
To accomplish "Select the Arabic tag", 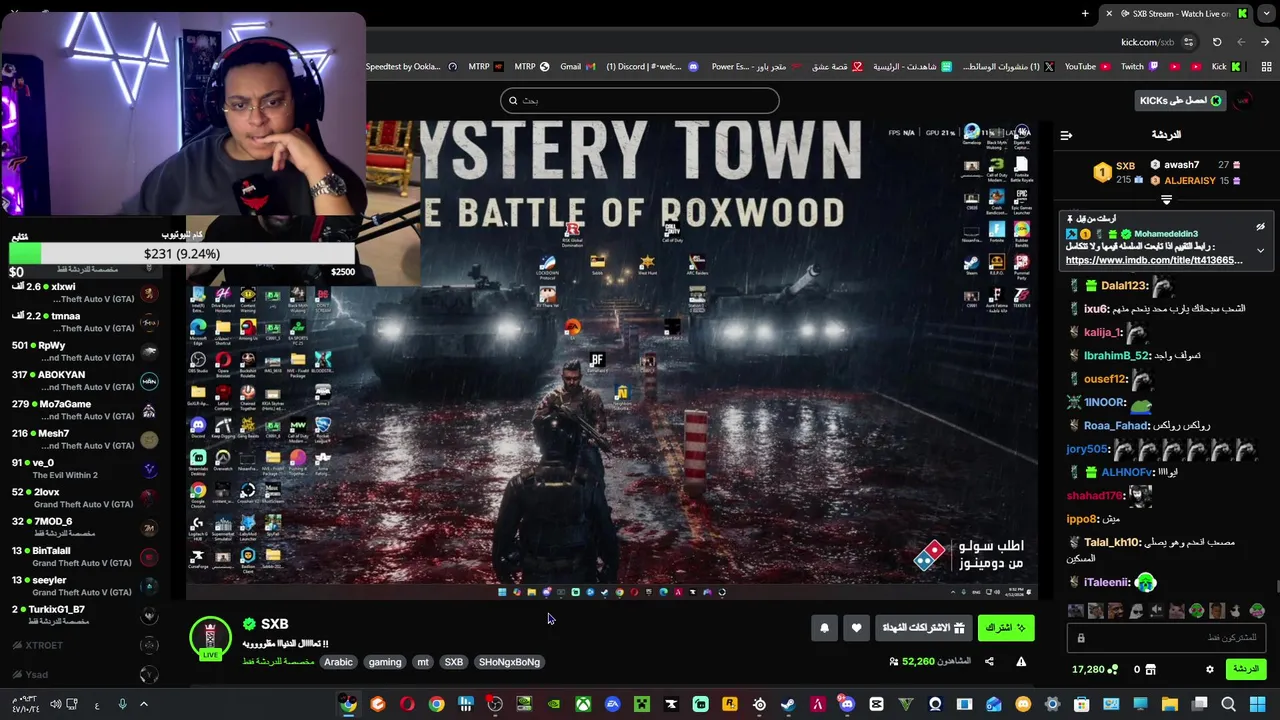I will 338,662.
